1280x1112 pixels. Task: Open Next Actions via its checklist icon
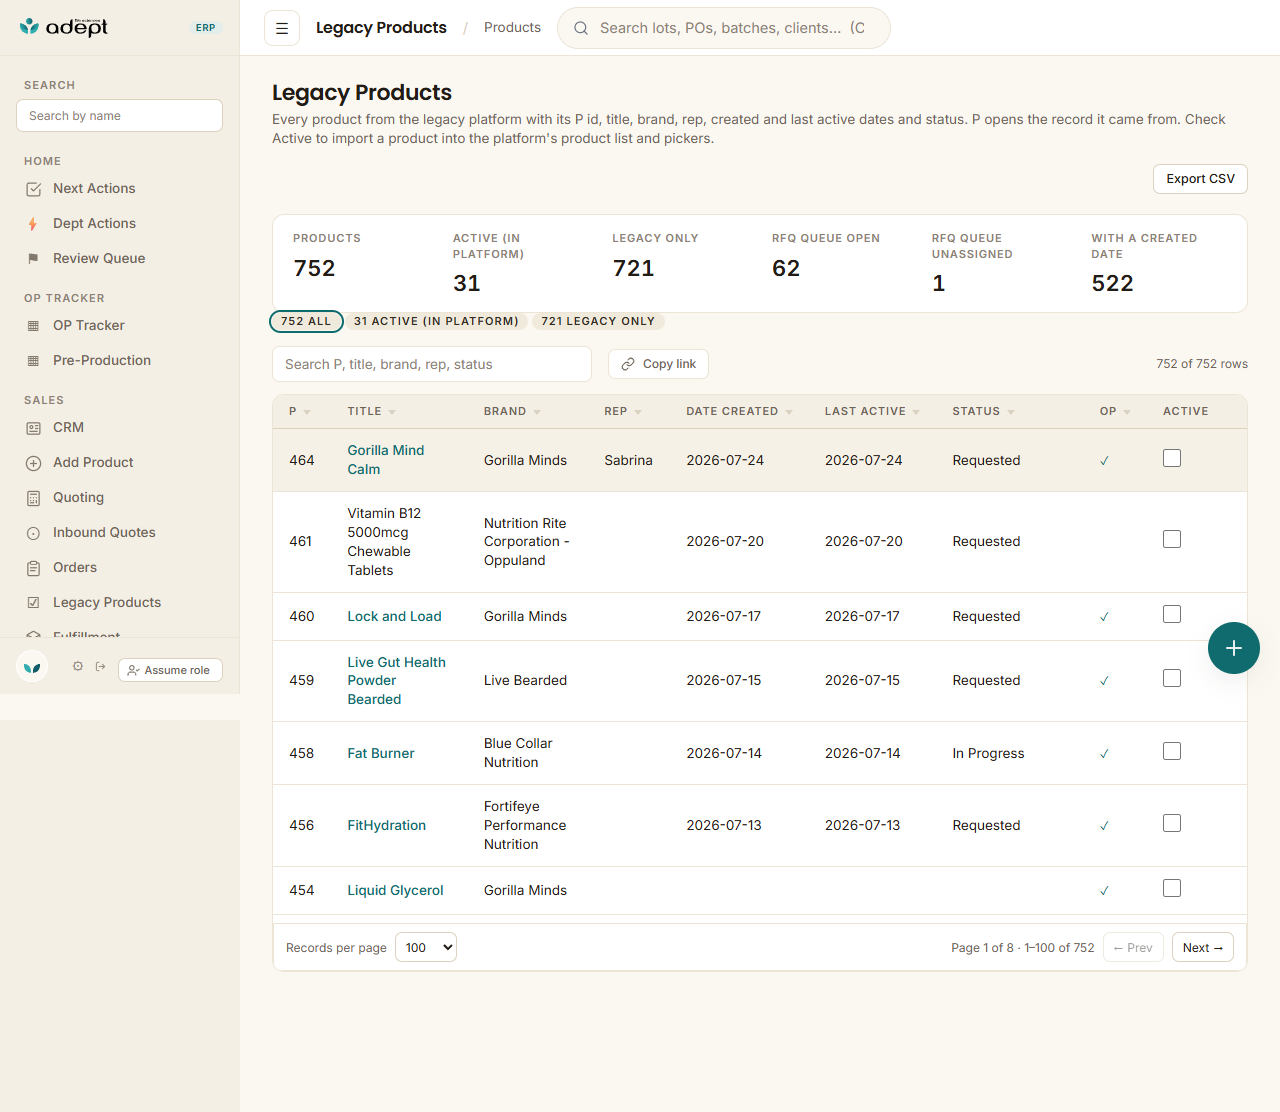[x=33, y=189]
